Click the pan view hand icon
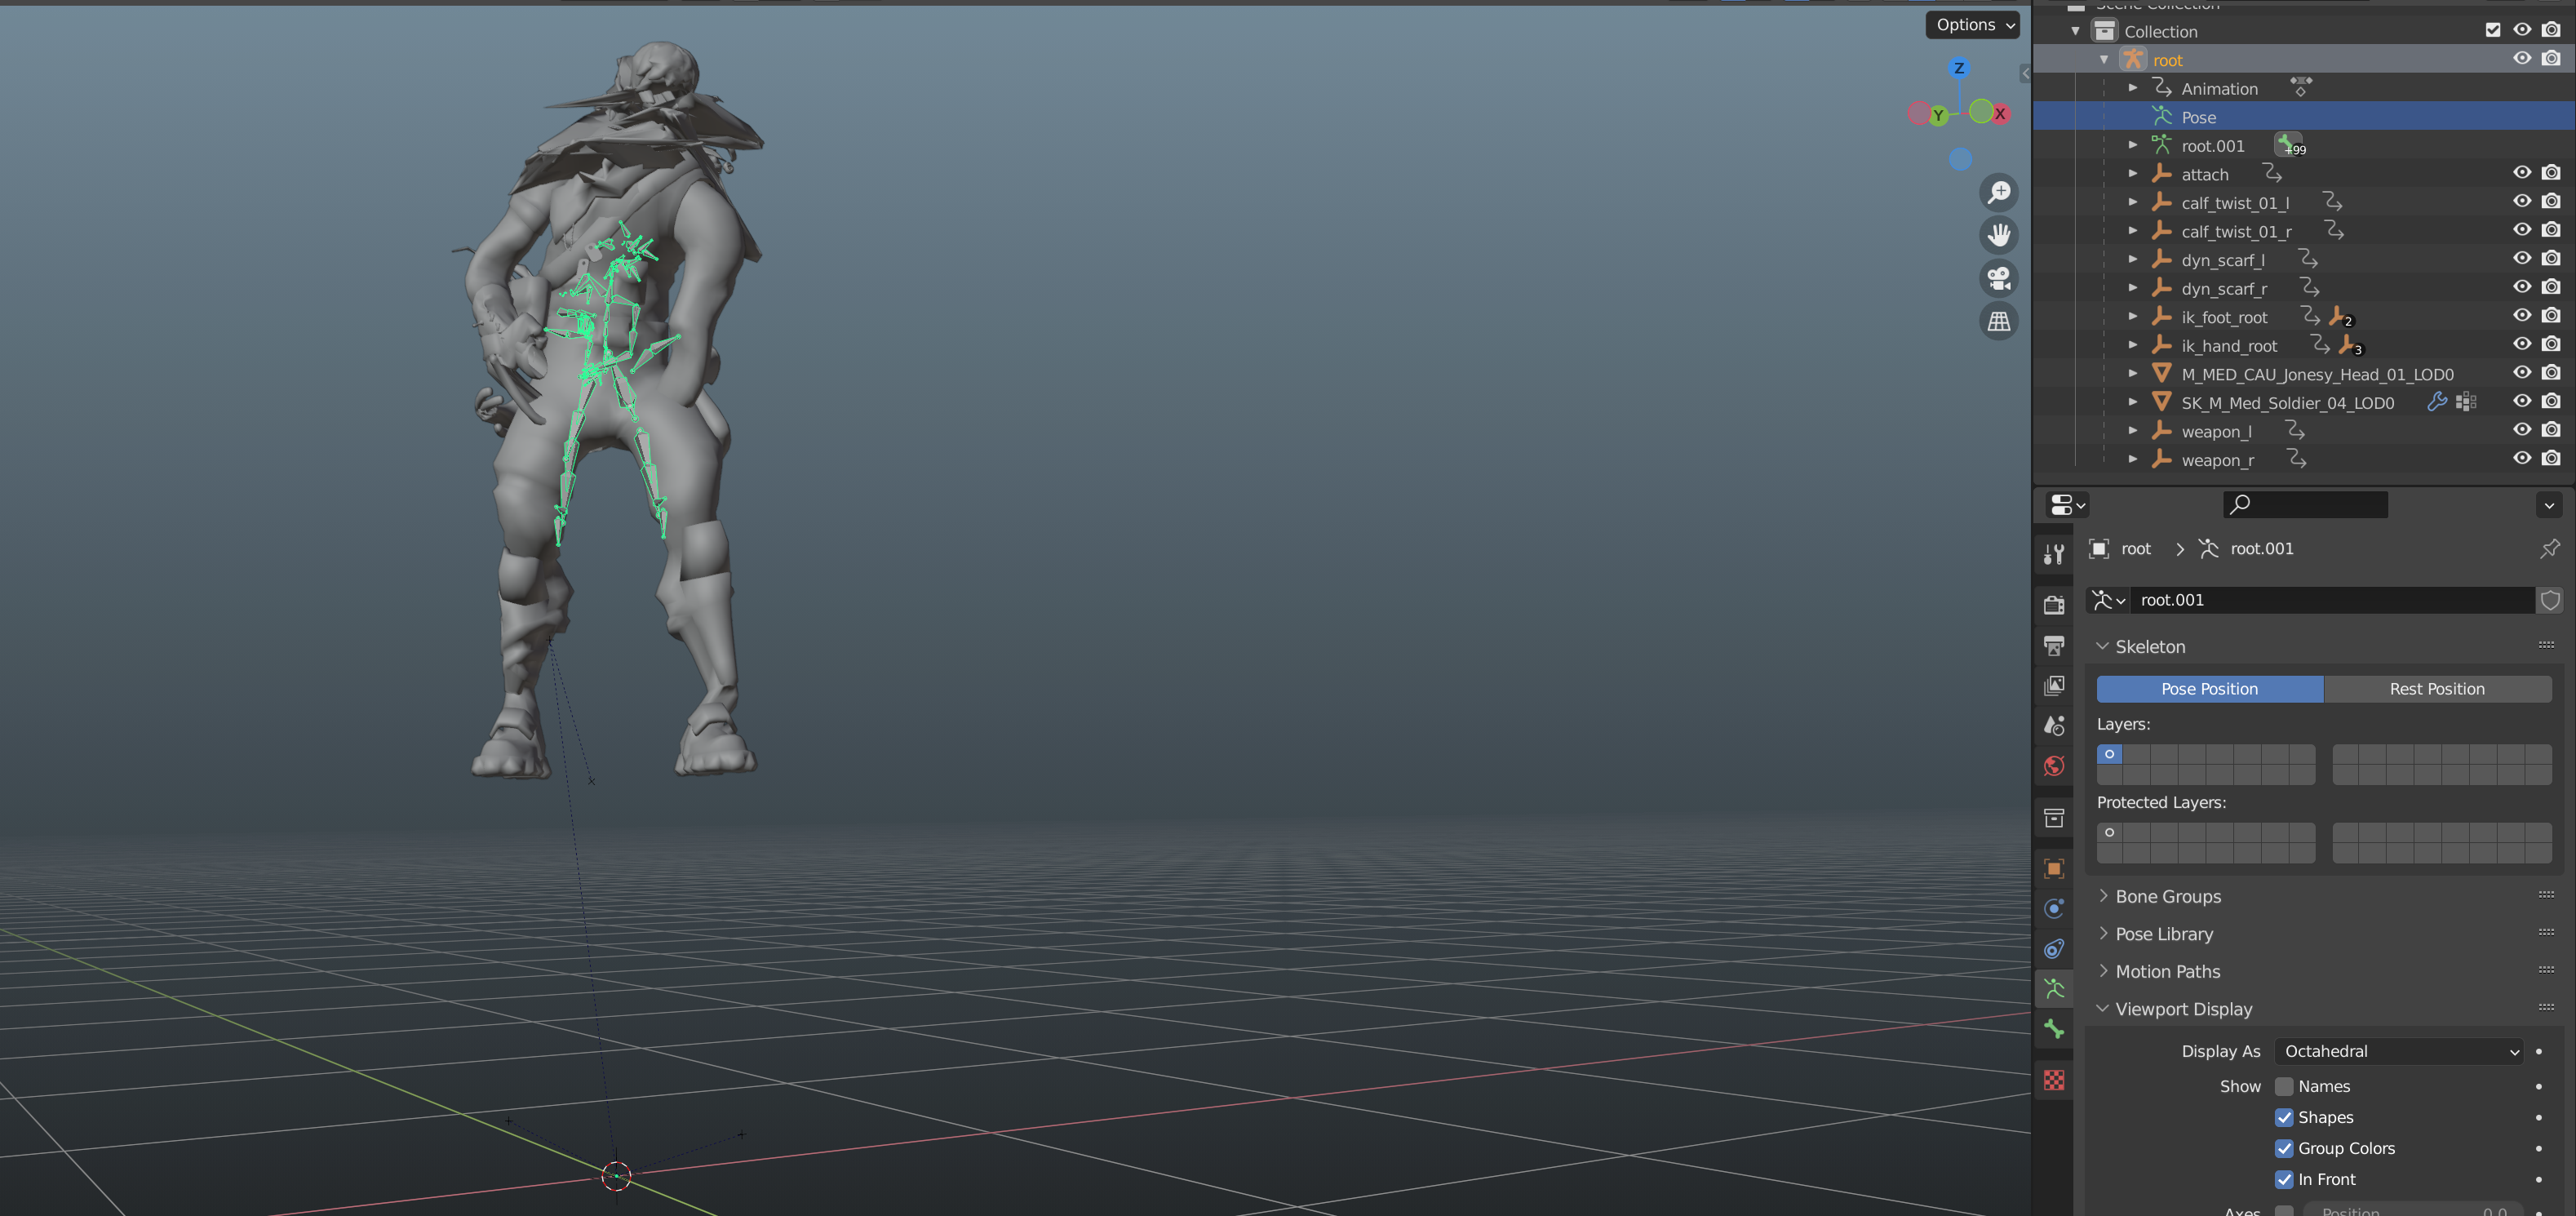Screen dimensions: 2576x1216 pyautogui.click(x=1999, y=235)
